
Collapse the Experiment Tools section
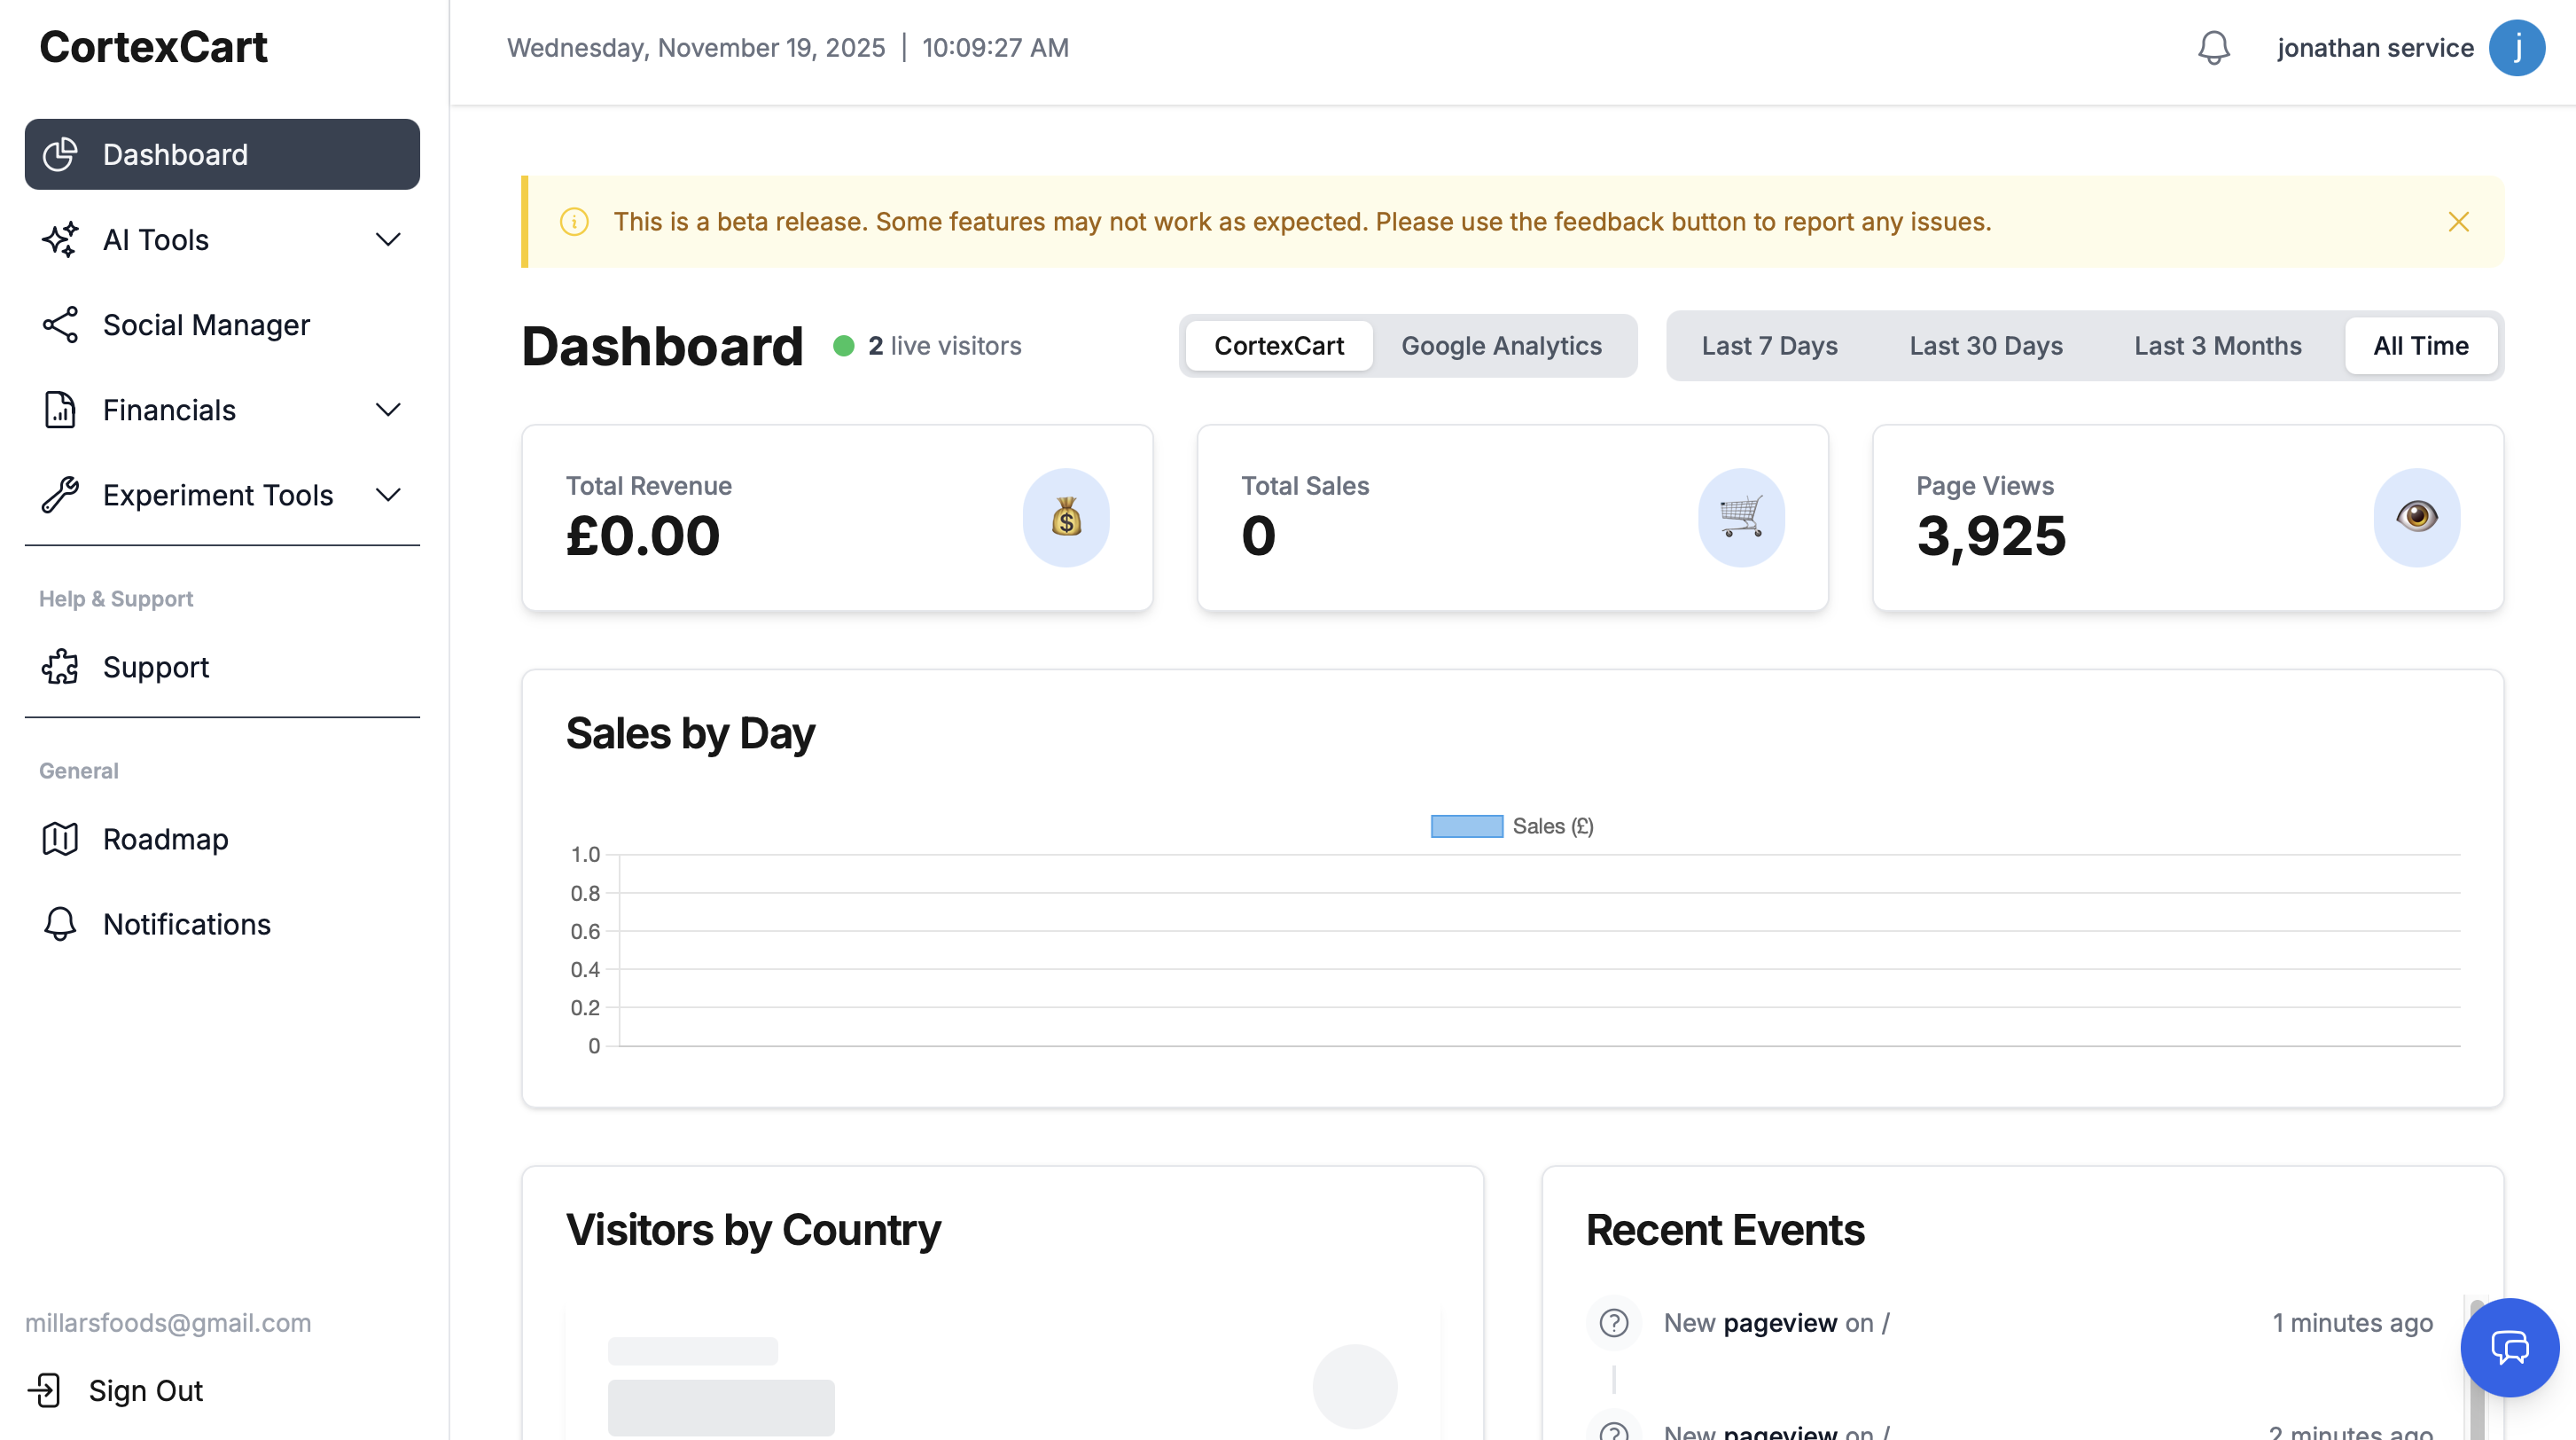click(x=388, y=494)
